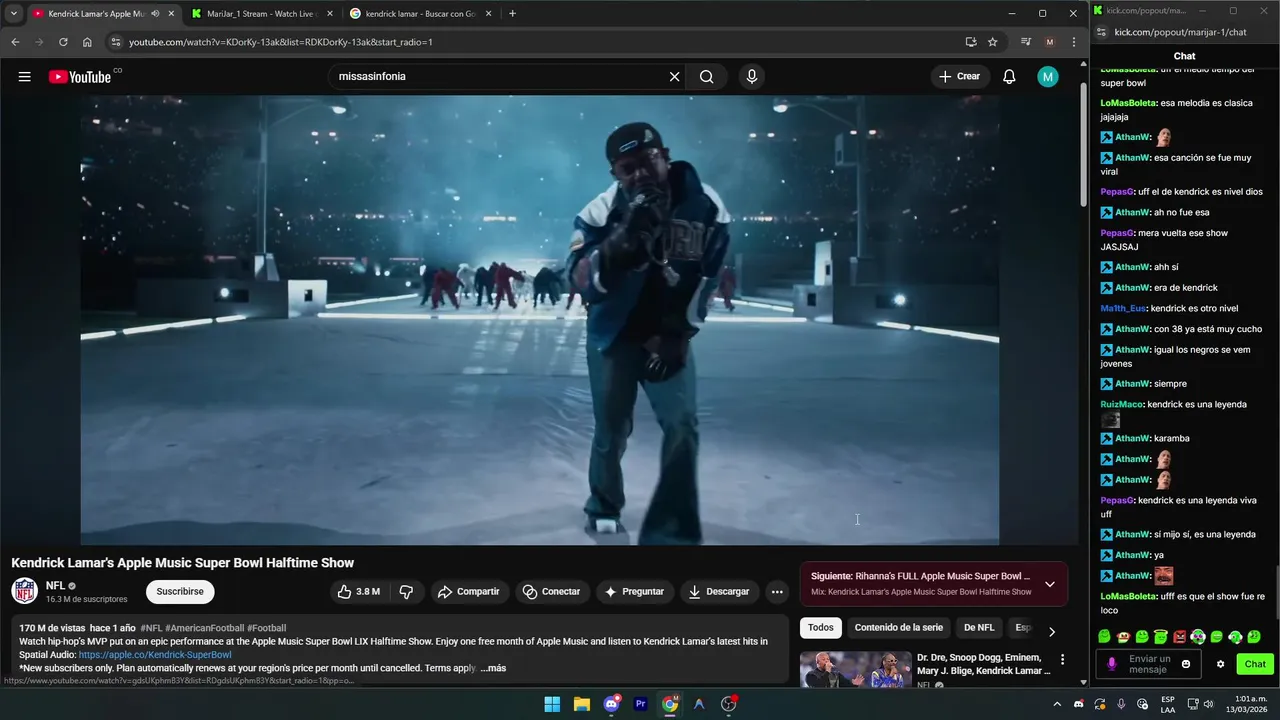Open emoji picker in Kick chat input
The width and height of the screenshot is (1280, 720).
[1186, 664]
